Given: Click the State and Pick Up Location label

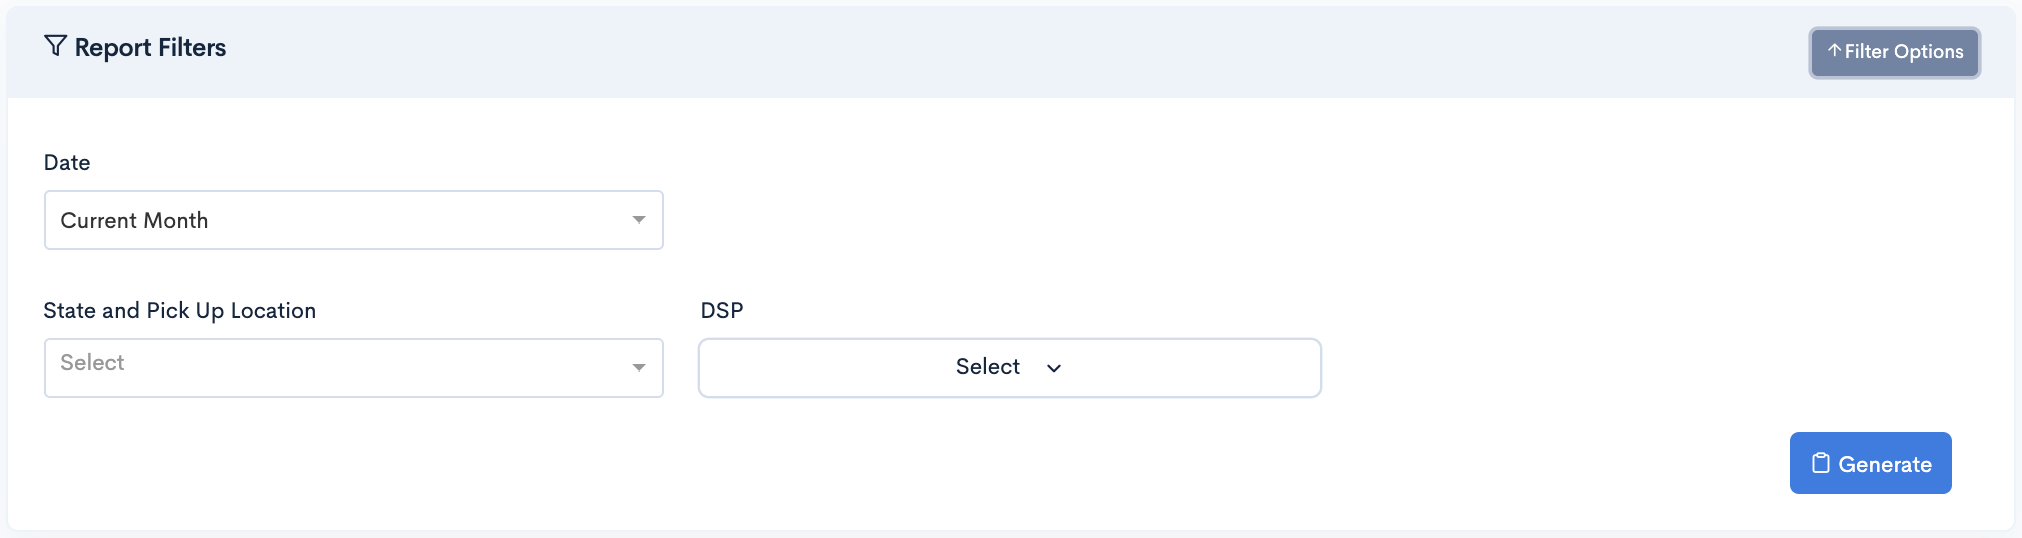Looking at the screenshot, I should tap(180, 310).
